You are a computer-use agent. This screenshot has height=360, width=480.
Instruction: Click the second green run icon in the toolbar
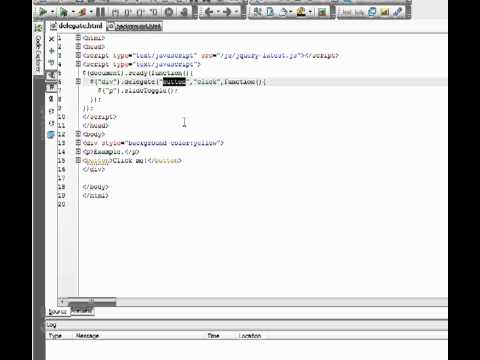[63, 12]
